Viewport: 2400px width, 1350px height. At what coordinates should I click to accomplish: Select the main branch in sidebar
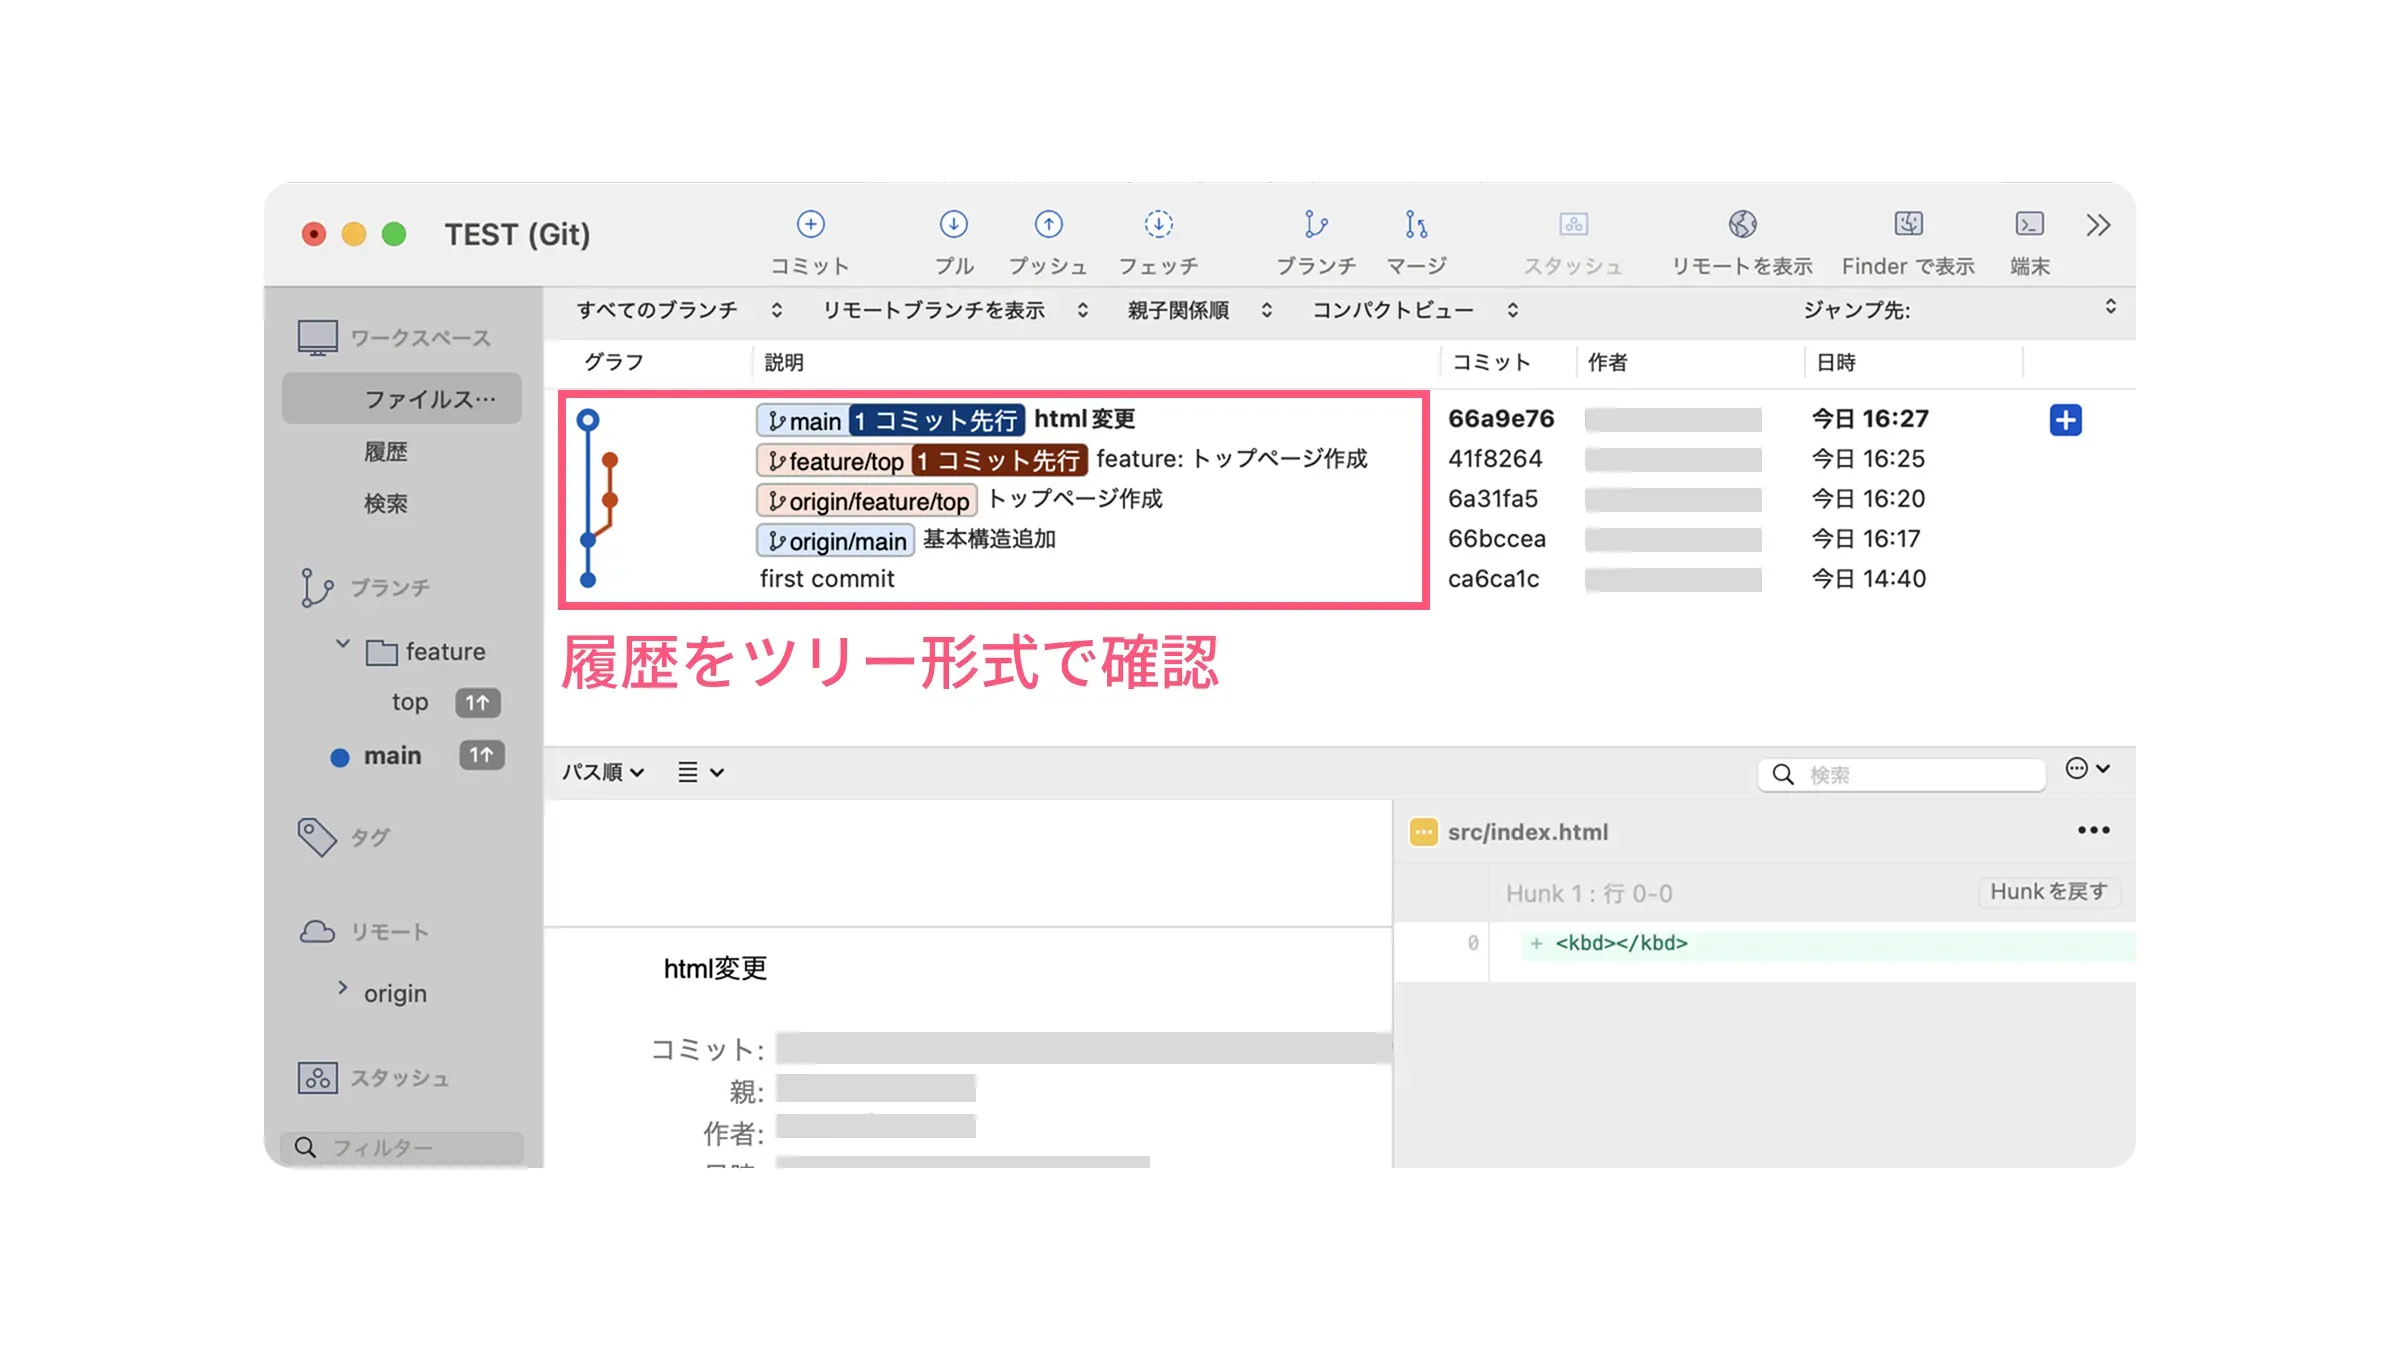[392, 756]
